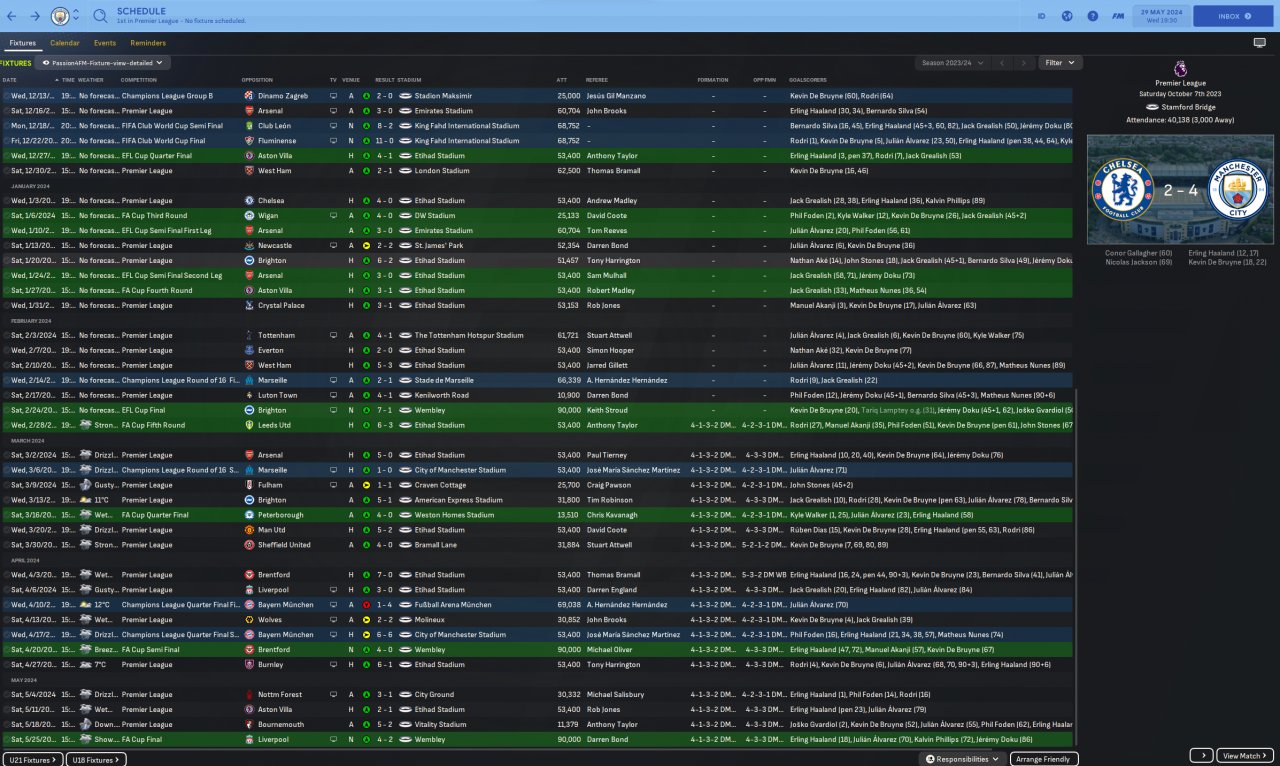Click Stamford Bridge in the match panel
This screenshot has height=766, width=1280.
(1186, 107)
